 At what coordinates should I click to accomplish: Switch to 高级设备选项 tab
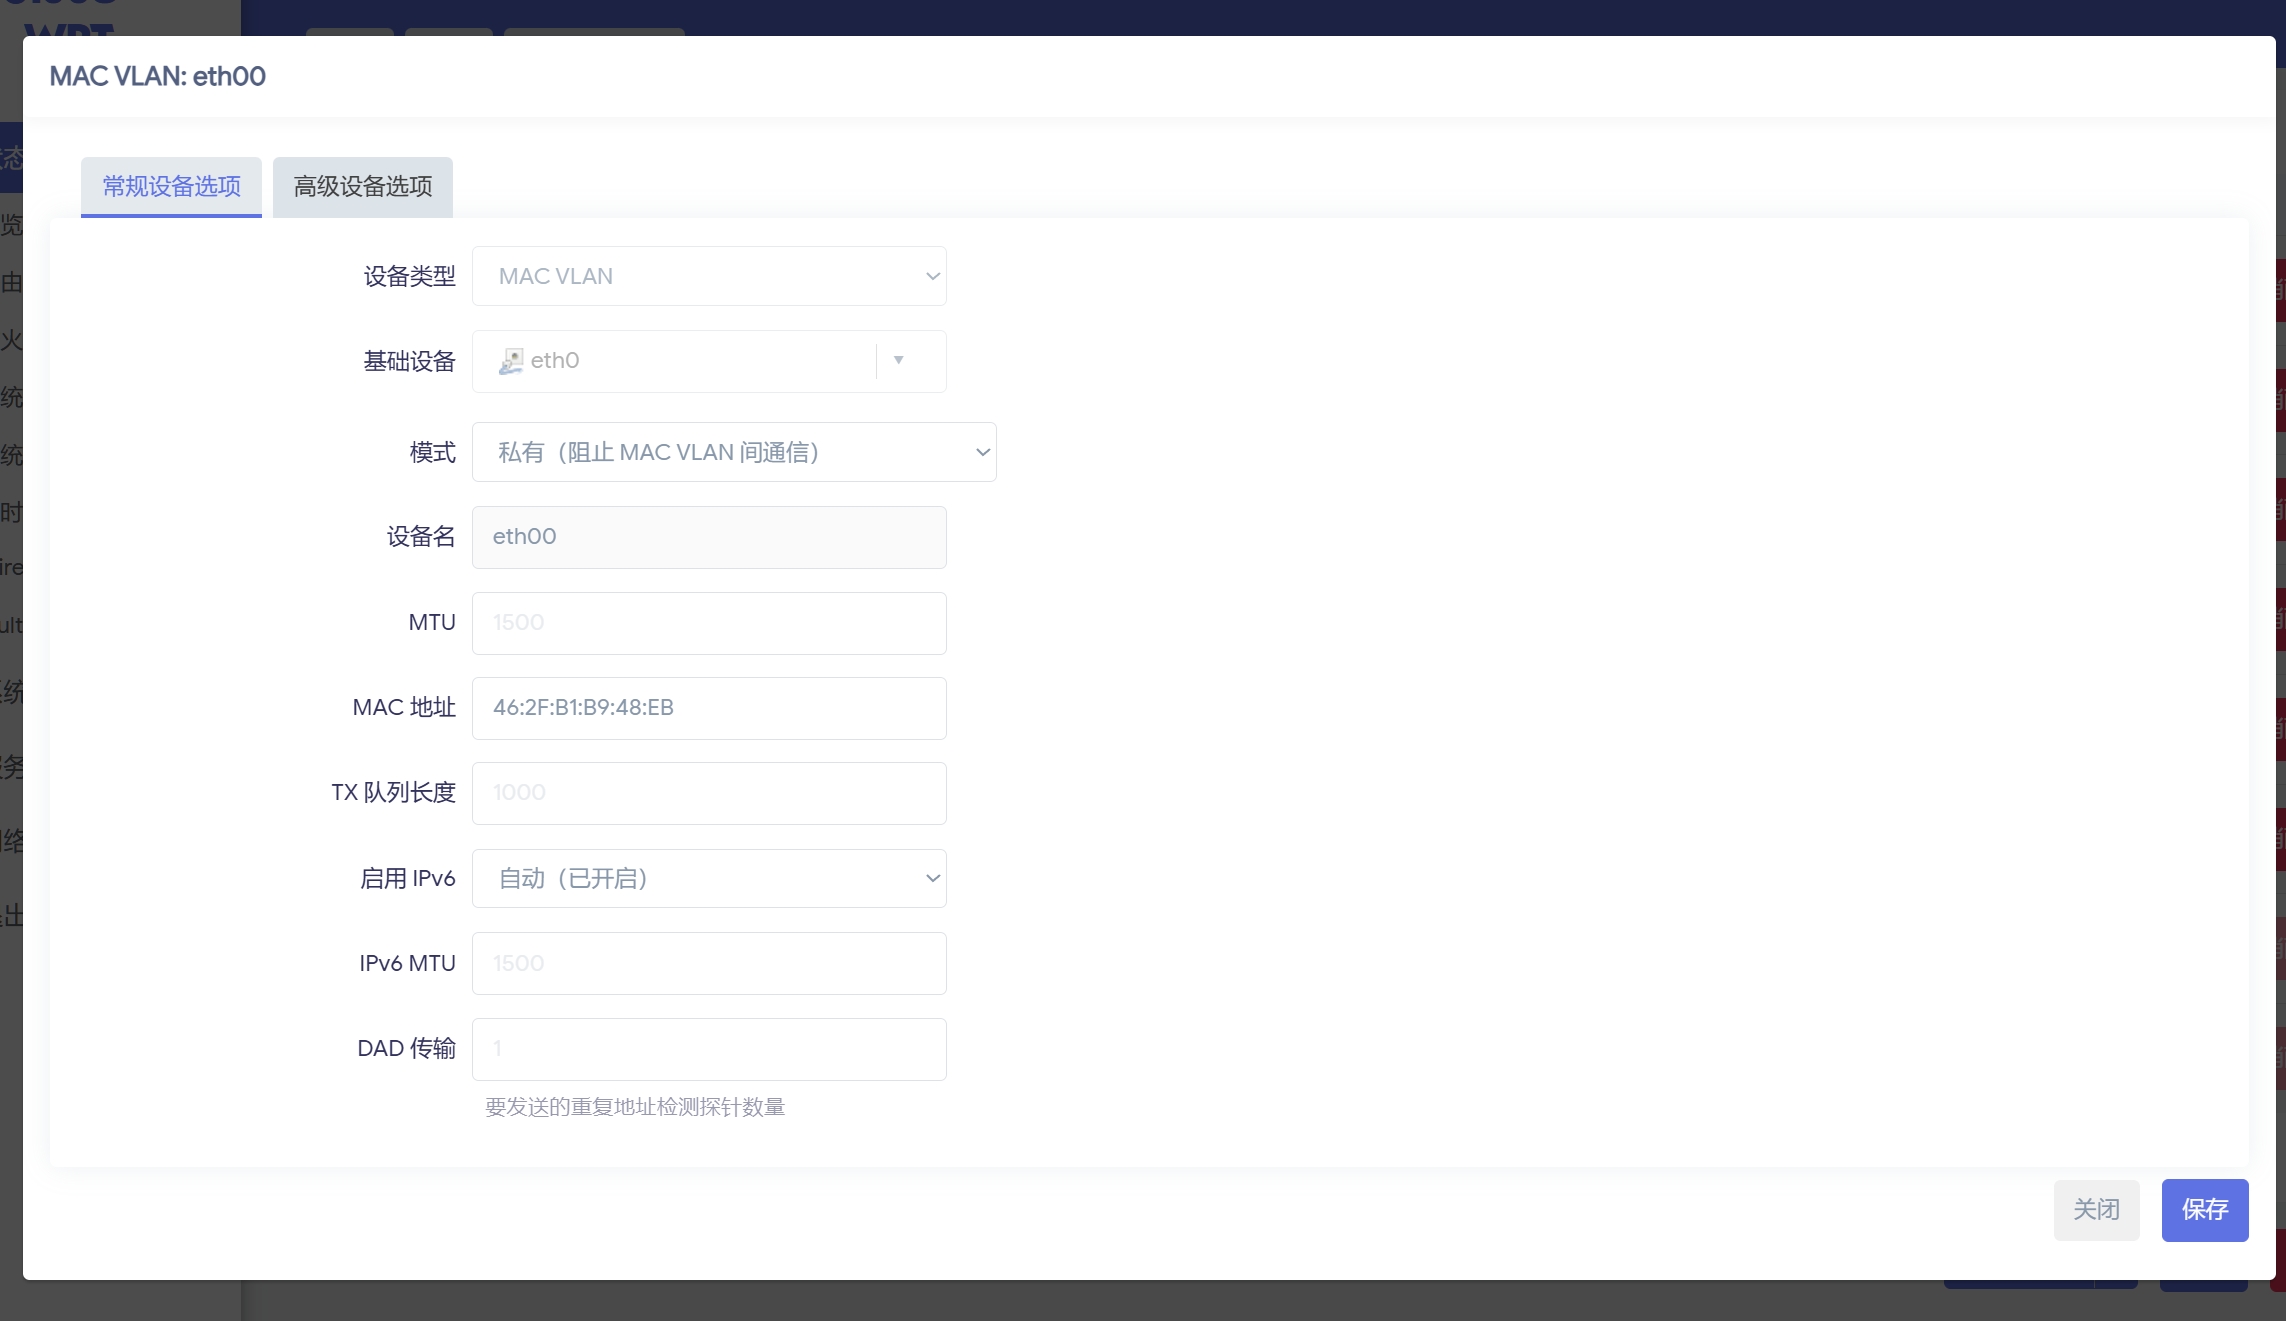pyautogui.click(x=362, y=187)
